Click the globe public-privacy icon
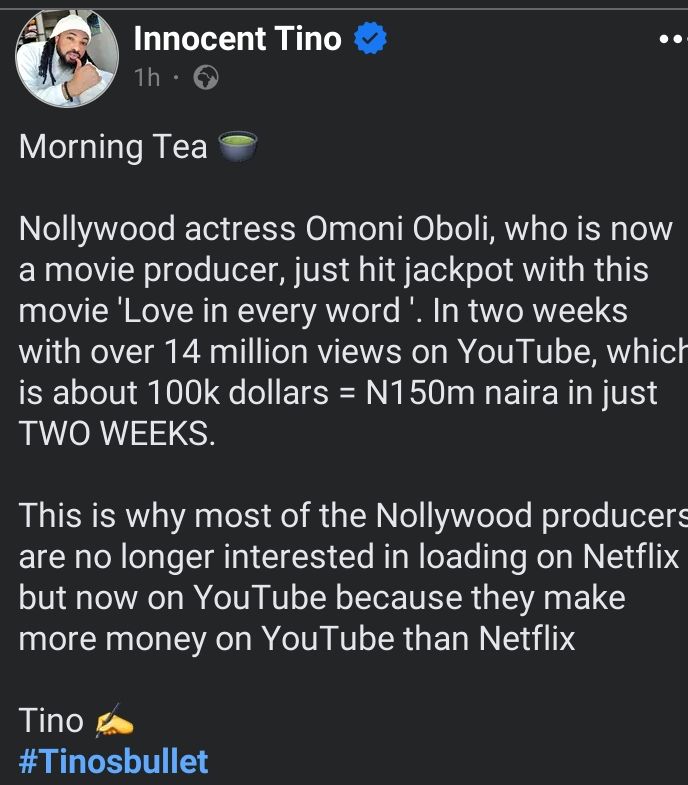The width and height of the screenshot is (688, 785). (x=205, y=77)
